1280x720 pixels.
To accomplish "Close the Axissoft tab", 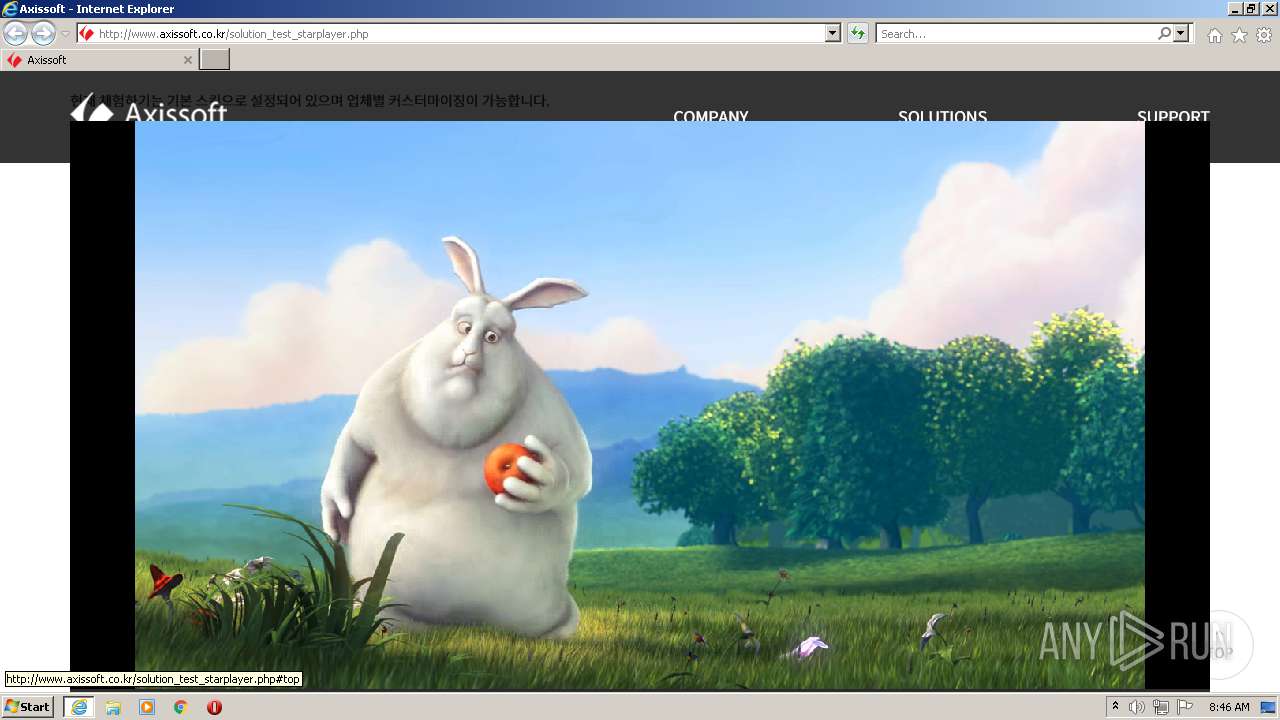I will pos(187,60).
